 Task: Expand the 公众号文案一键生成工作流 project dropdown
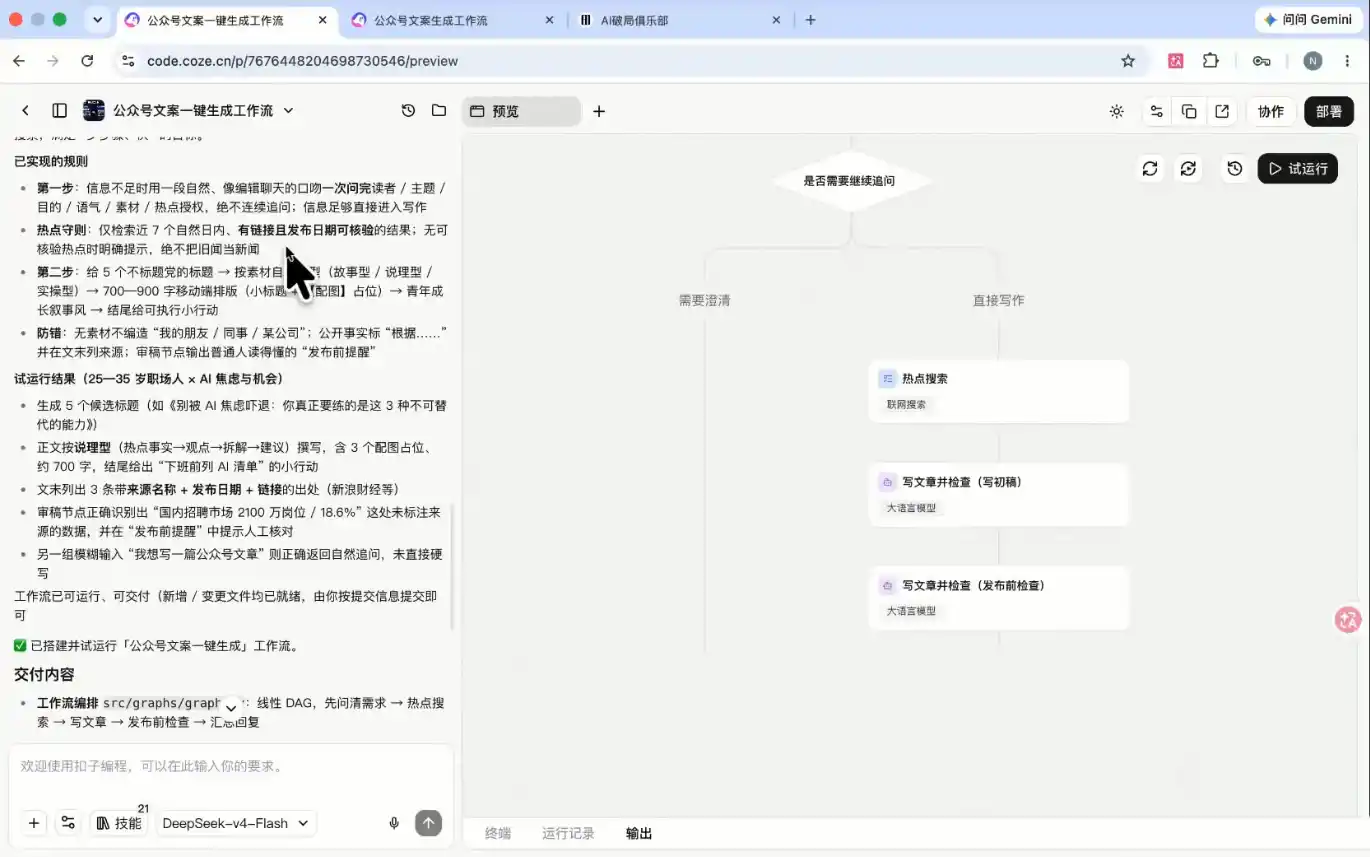(288, 111)
